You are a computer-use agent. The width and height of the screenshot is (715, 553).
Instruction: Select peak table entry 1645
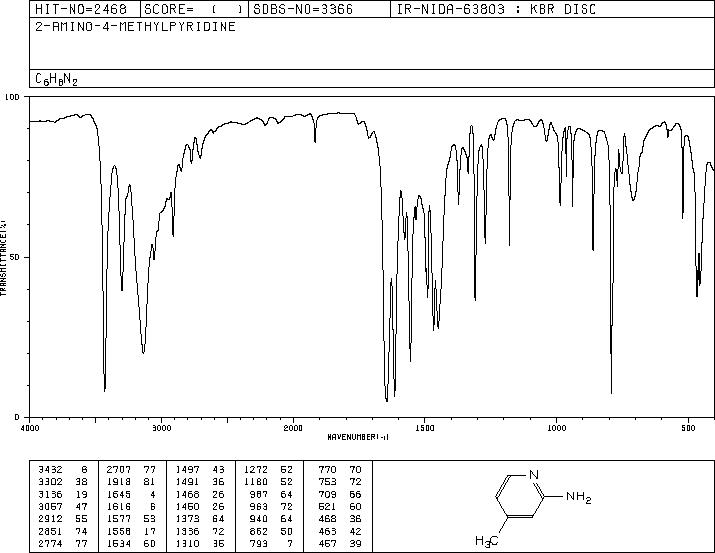(119, 494)
